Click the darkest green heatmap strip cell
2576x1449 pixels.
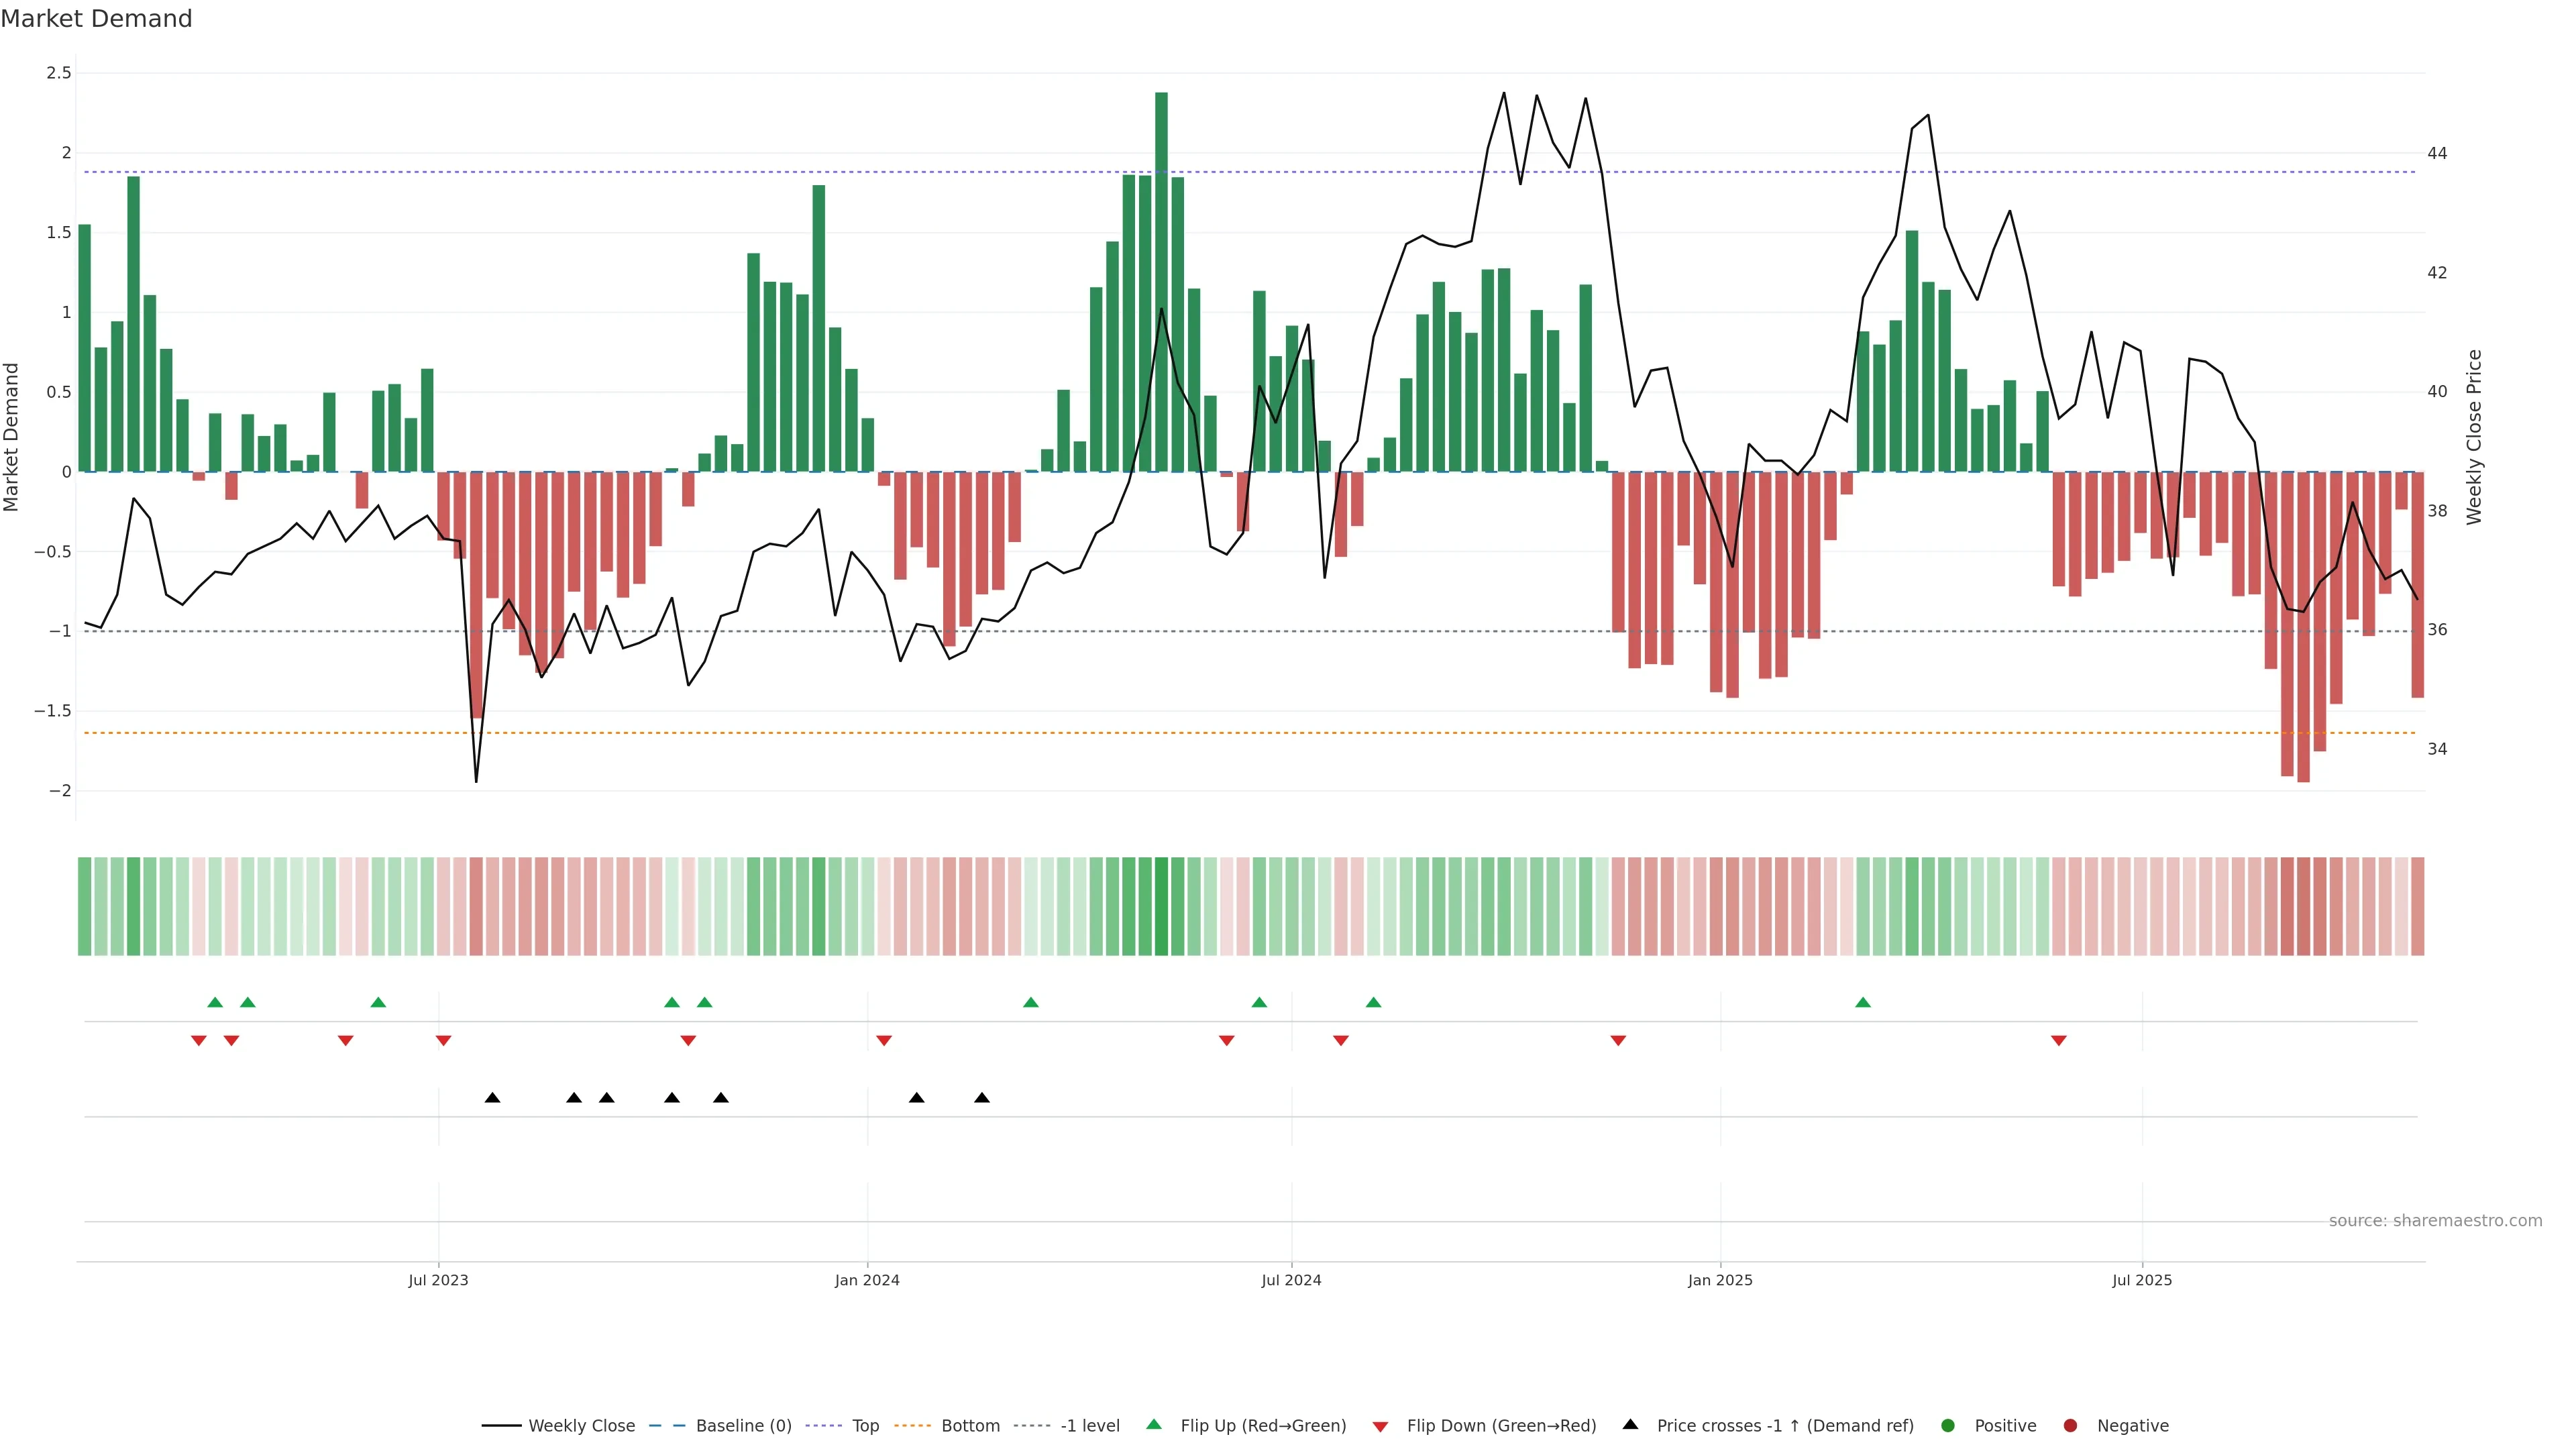pos(1161,906)
